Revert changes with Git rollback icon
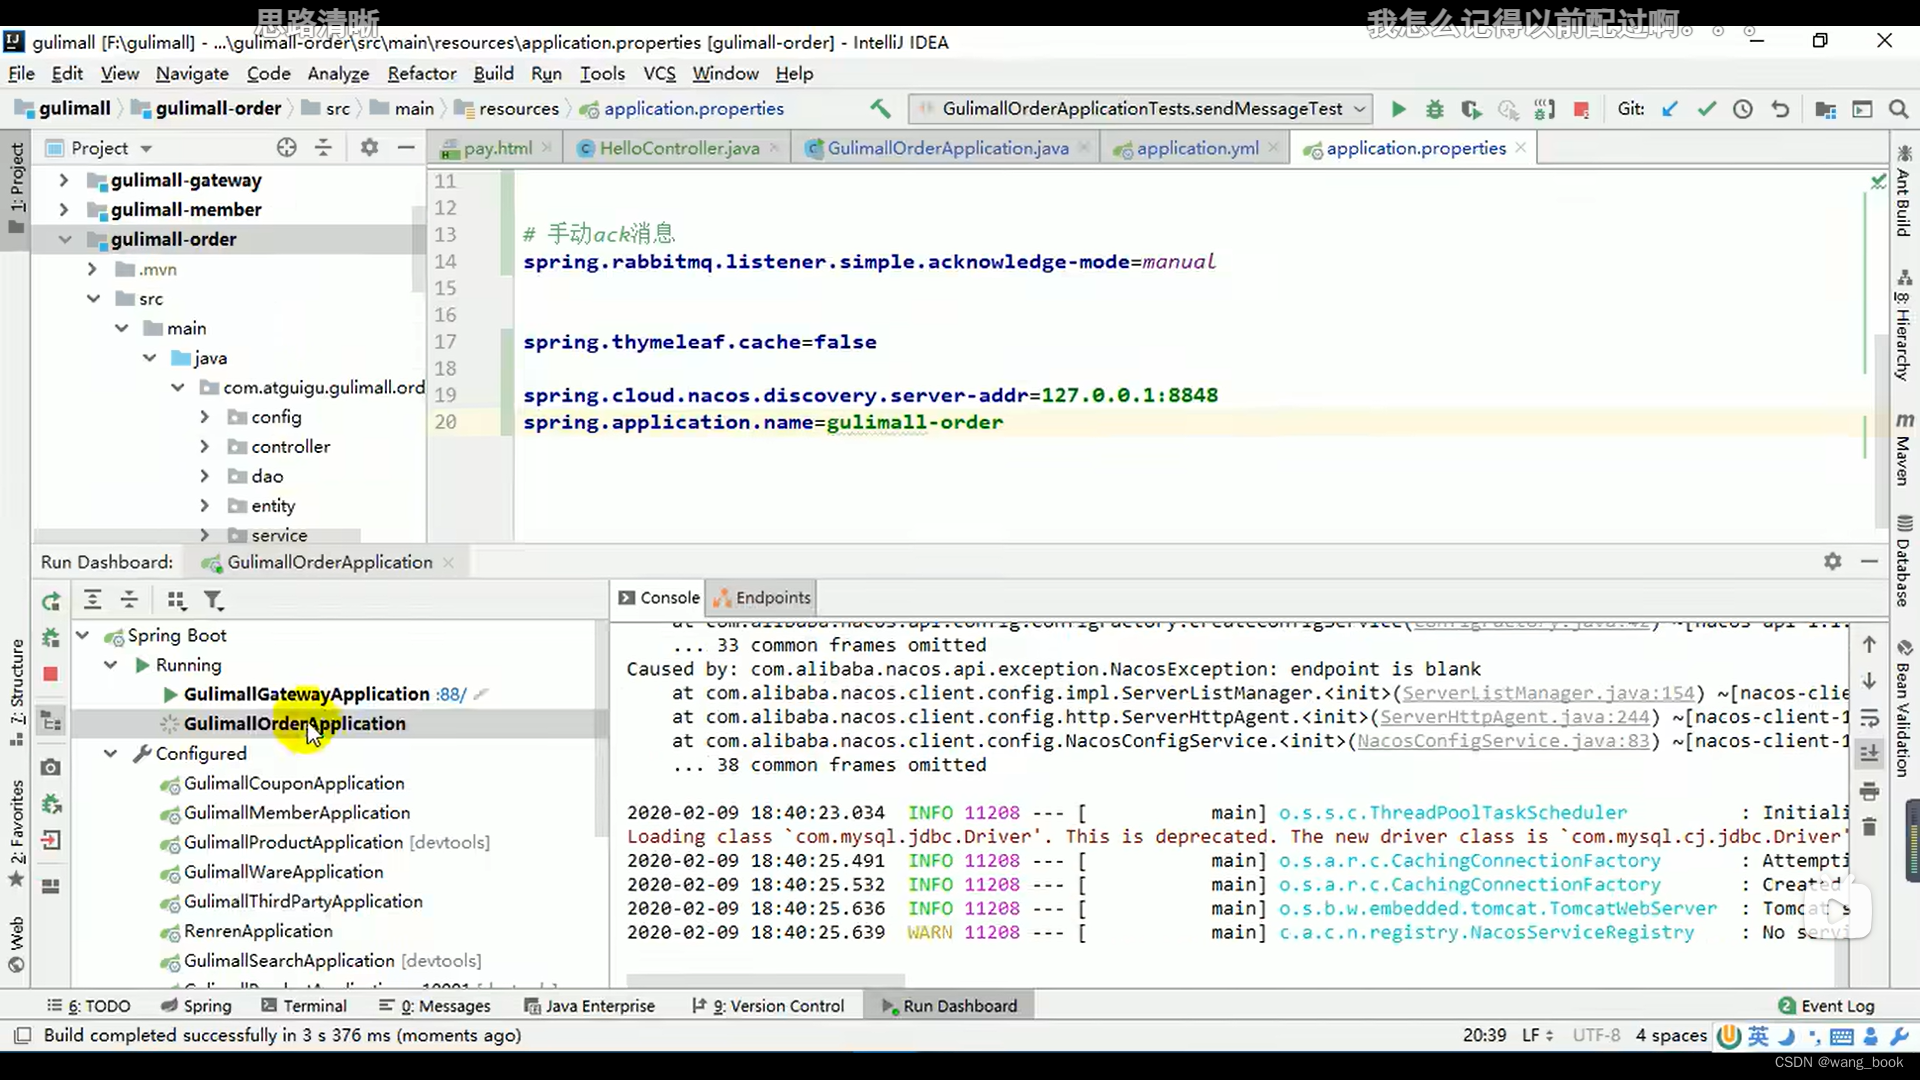1920x1080 pixels. coord(1780,109)
